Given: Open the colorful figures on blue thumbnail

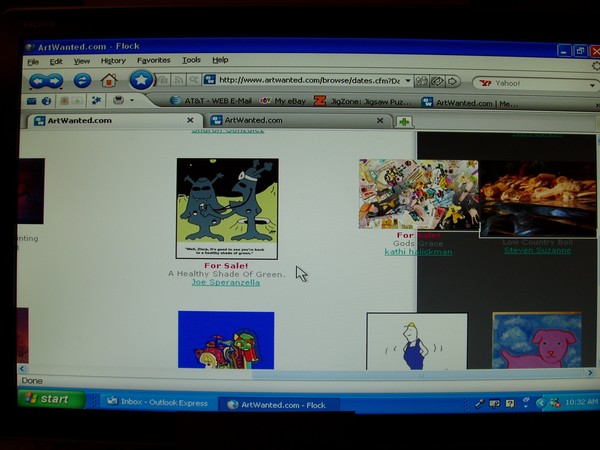Looking at the screenshot, I should click(226, 340).
